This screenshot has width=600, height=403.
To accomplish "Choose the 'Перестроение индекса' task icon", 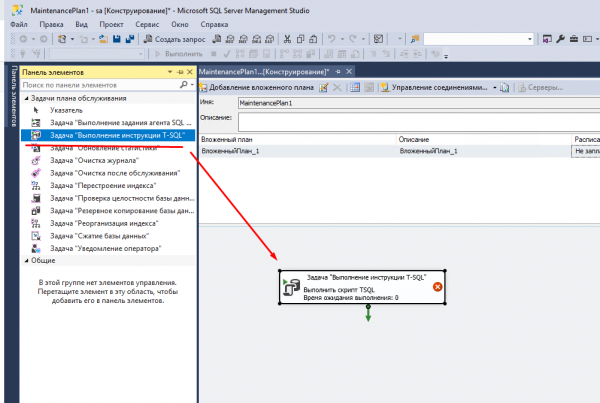I will tap(36, 185).
